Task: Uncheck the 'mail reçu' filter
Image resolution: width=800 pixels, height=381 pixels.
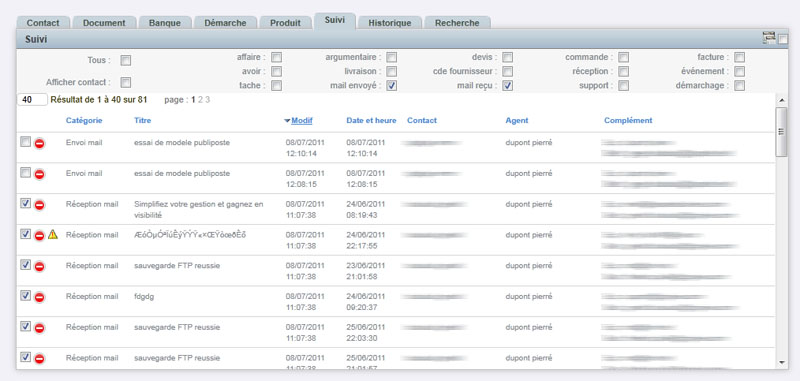Action: (x=507, y=86)
